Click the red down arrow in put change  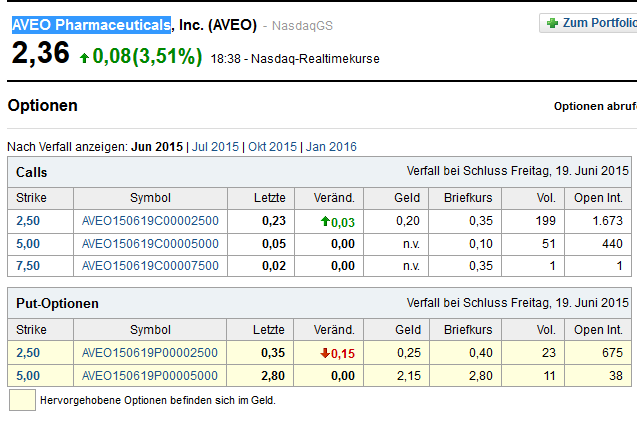click(x=326, y=353)
